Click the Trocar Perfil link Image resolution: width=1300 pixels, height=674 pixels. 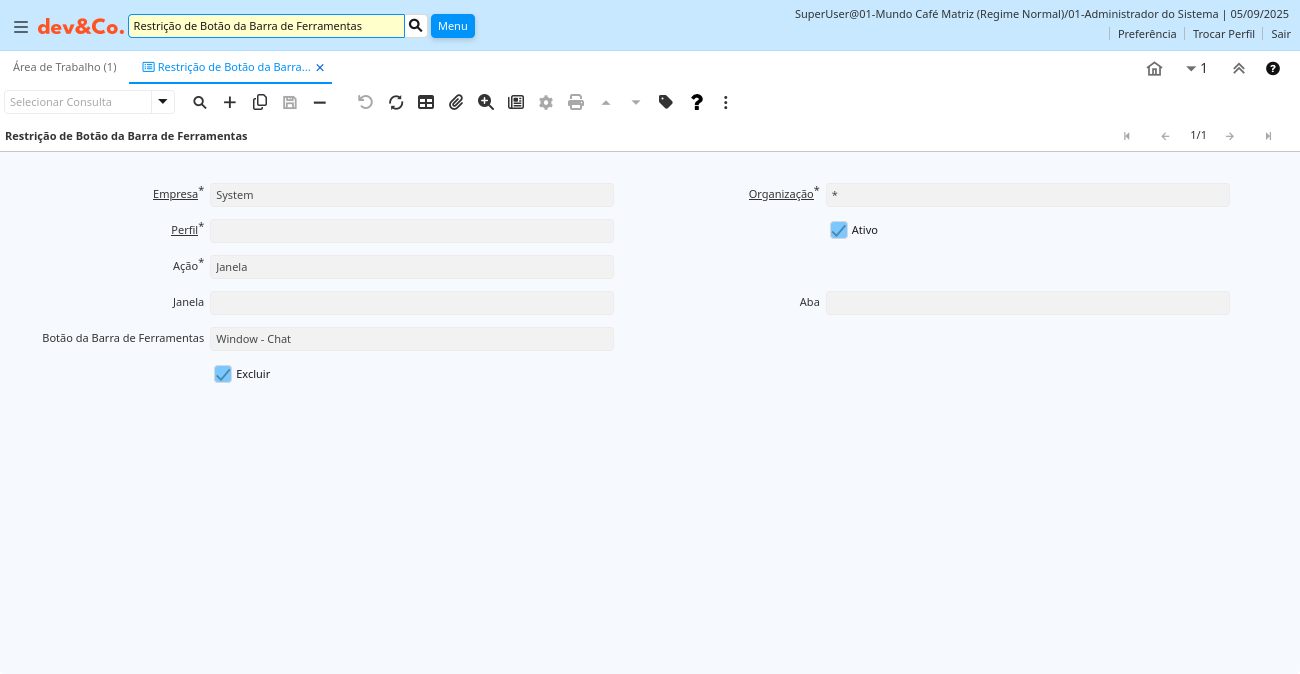coord(1223,34)
